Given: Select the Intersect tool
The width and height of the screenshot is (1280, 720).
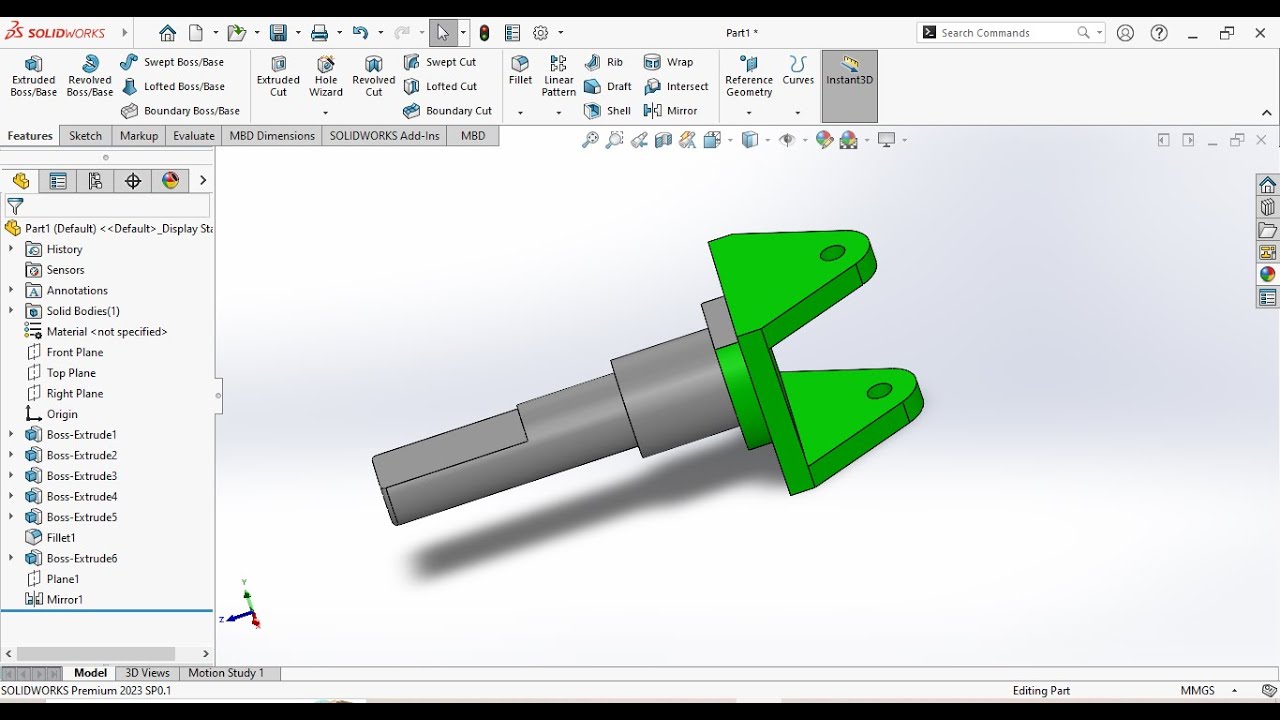Looking at the screenshot, I should 676,86.
